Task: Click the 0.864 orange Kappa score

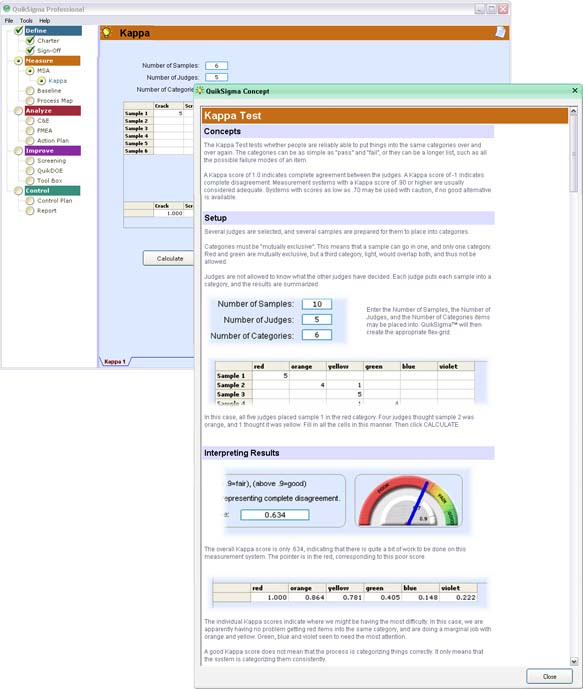Action: (307, 598)
